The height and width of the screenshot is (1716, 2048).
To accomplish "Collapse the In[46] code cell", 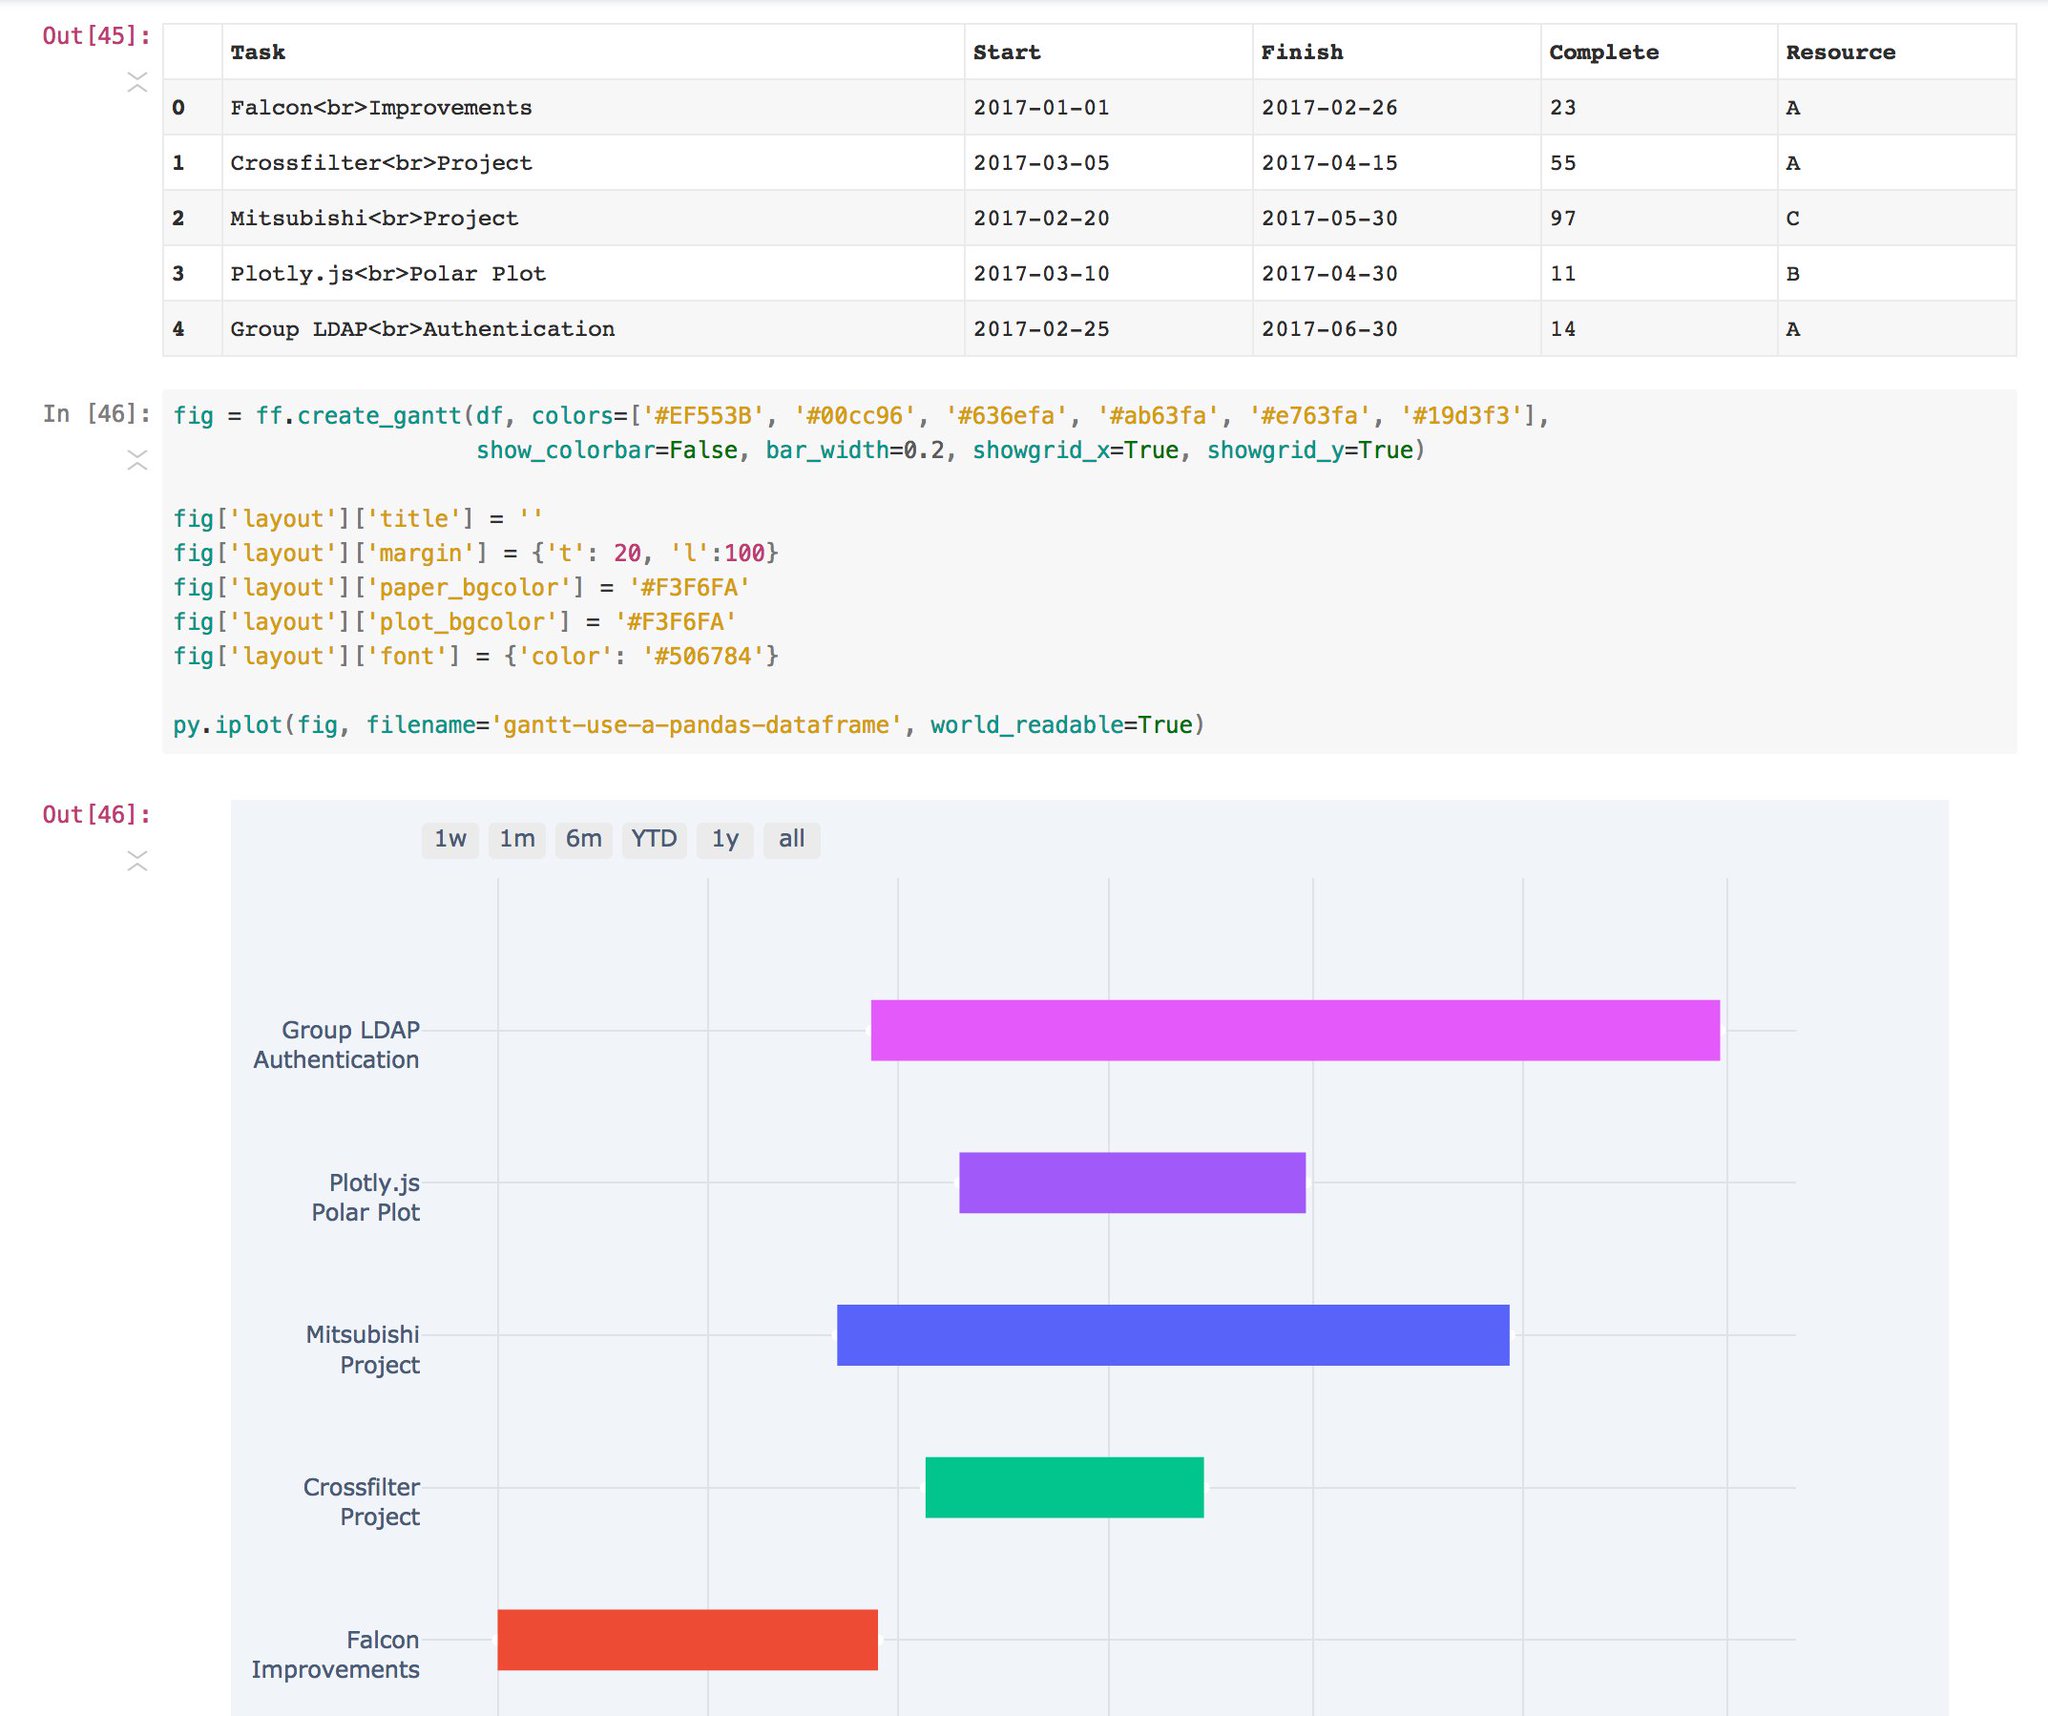I will pyautogui.click(x=137, y=460).
